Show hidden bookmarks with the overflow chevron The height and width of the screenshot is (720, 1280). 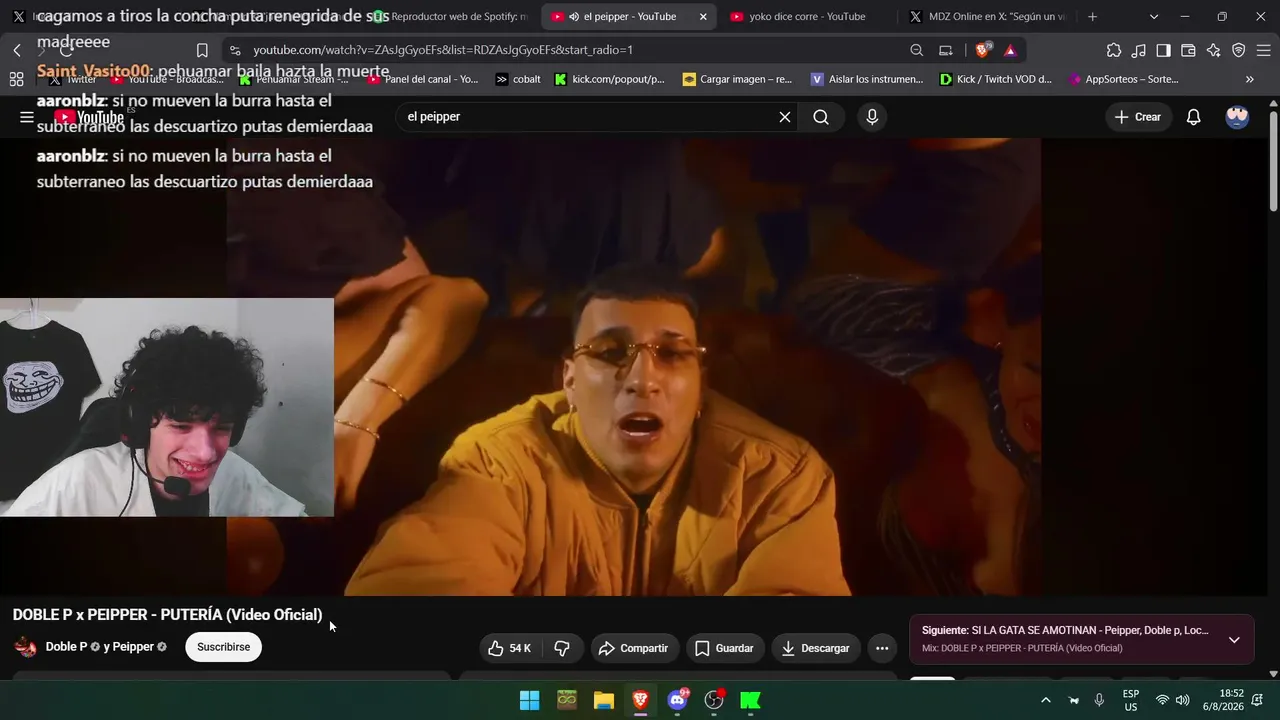point(1250,79)
